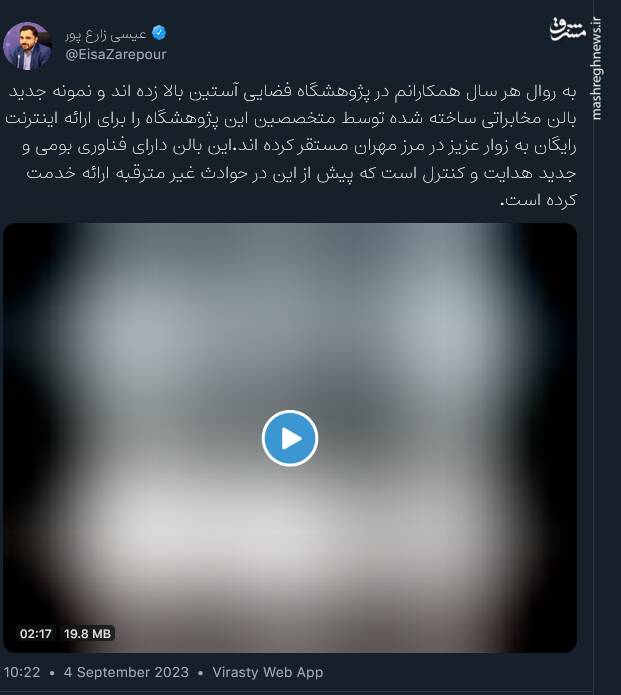The width and height of the screenshot is (621, 695).
Task: Click the last line 'کرده است.'
Action: click(539, 200)
